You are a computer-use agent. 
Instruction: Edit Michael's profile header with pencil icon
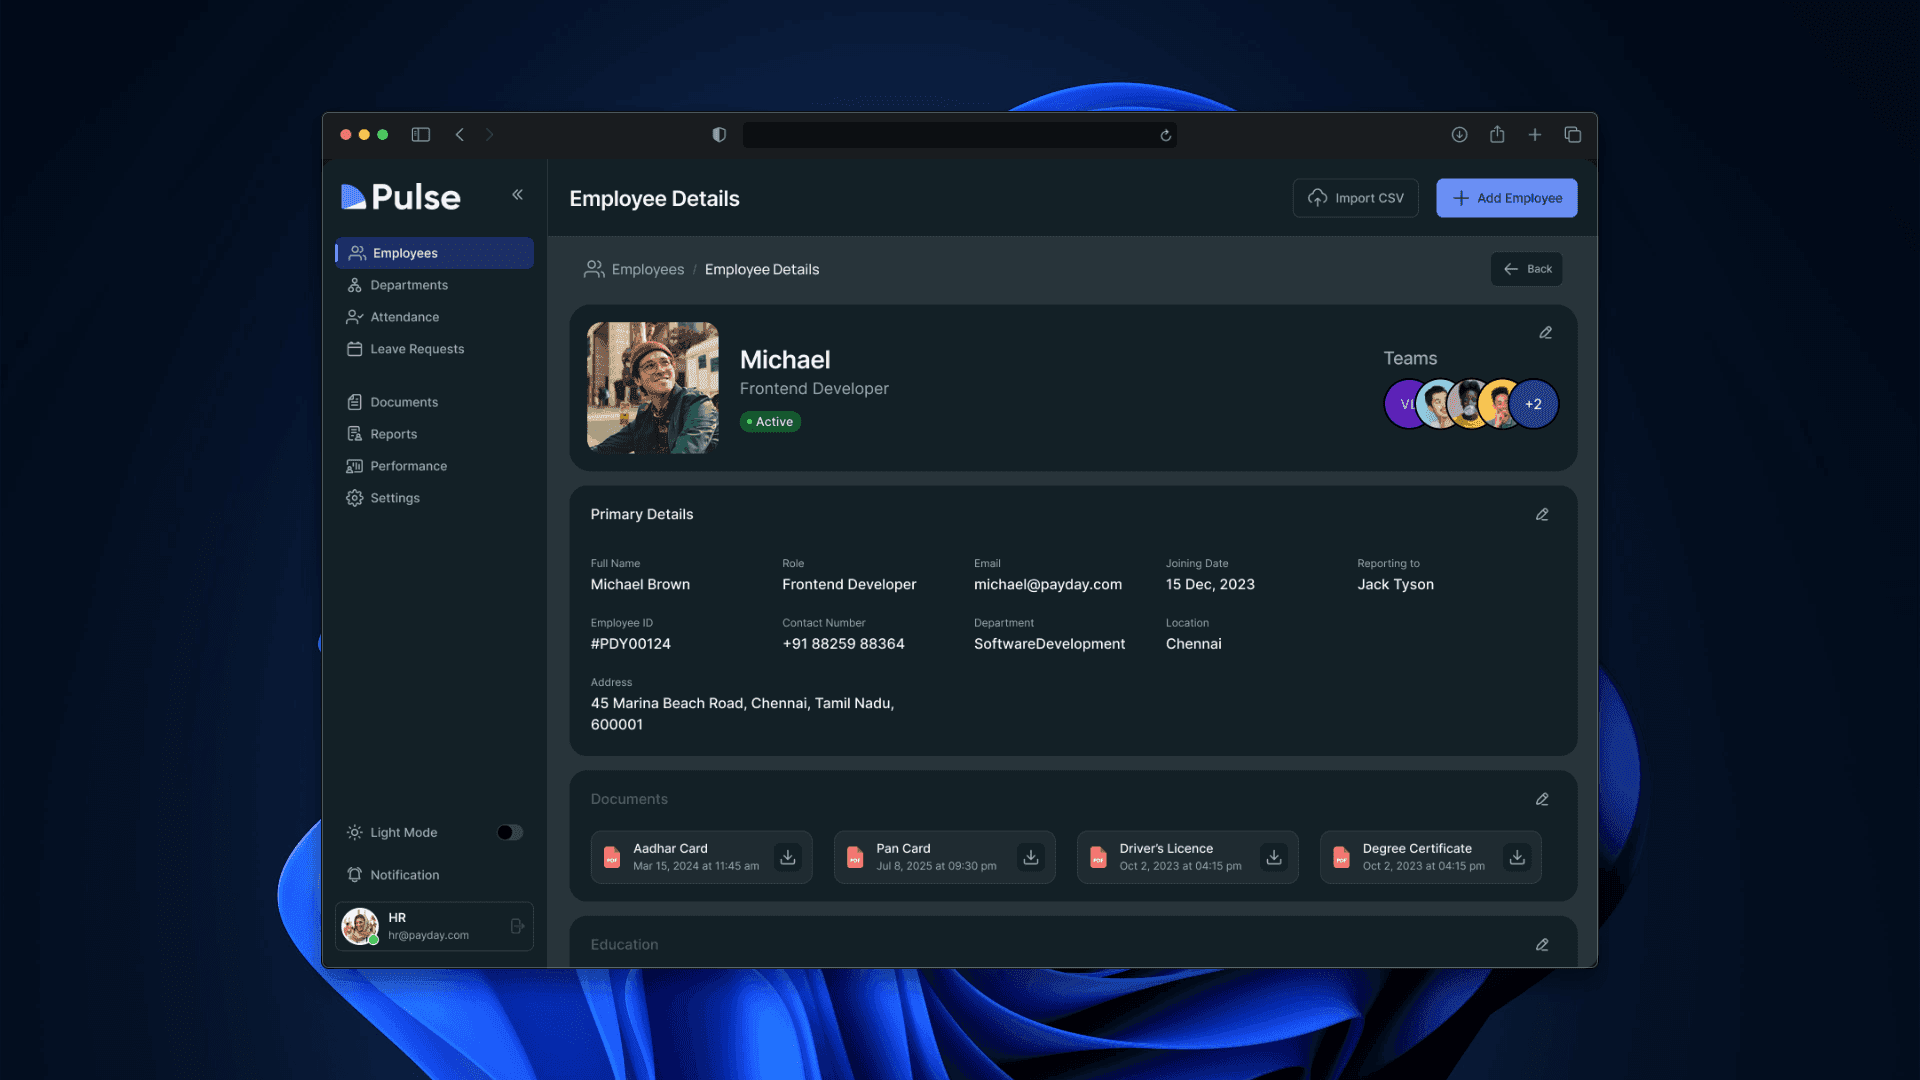1545,333
